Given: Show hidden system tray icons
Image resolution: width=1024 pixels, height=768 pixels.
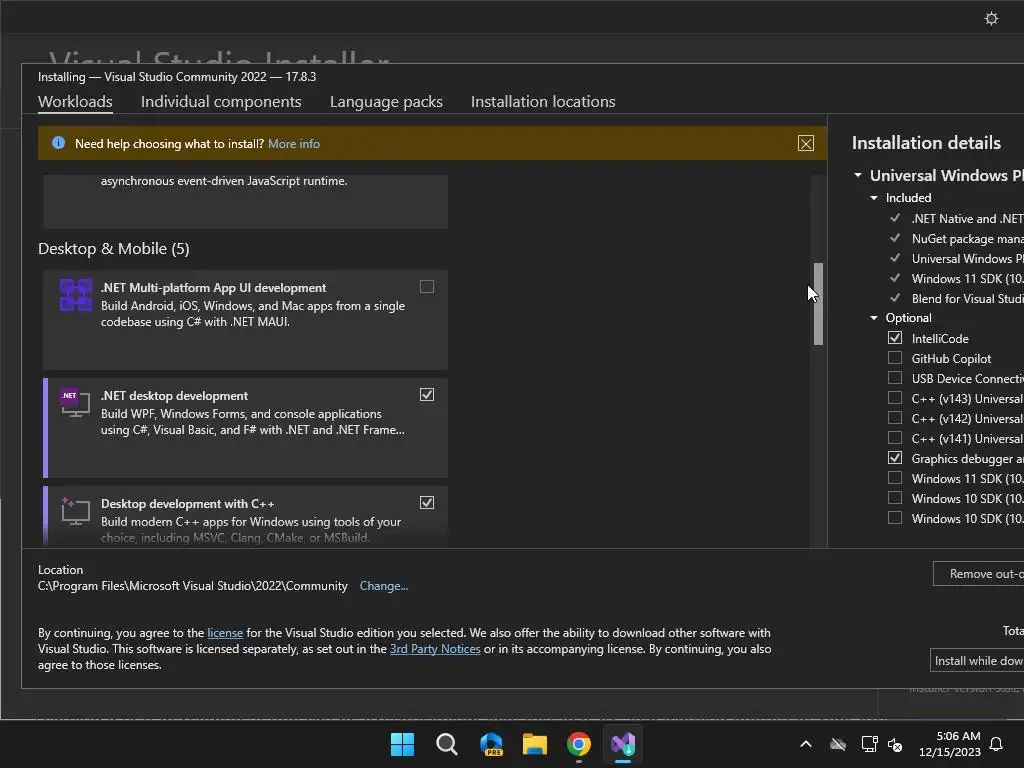Looking at the screenshot, I should [806, 744].
